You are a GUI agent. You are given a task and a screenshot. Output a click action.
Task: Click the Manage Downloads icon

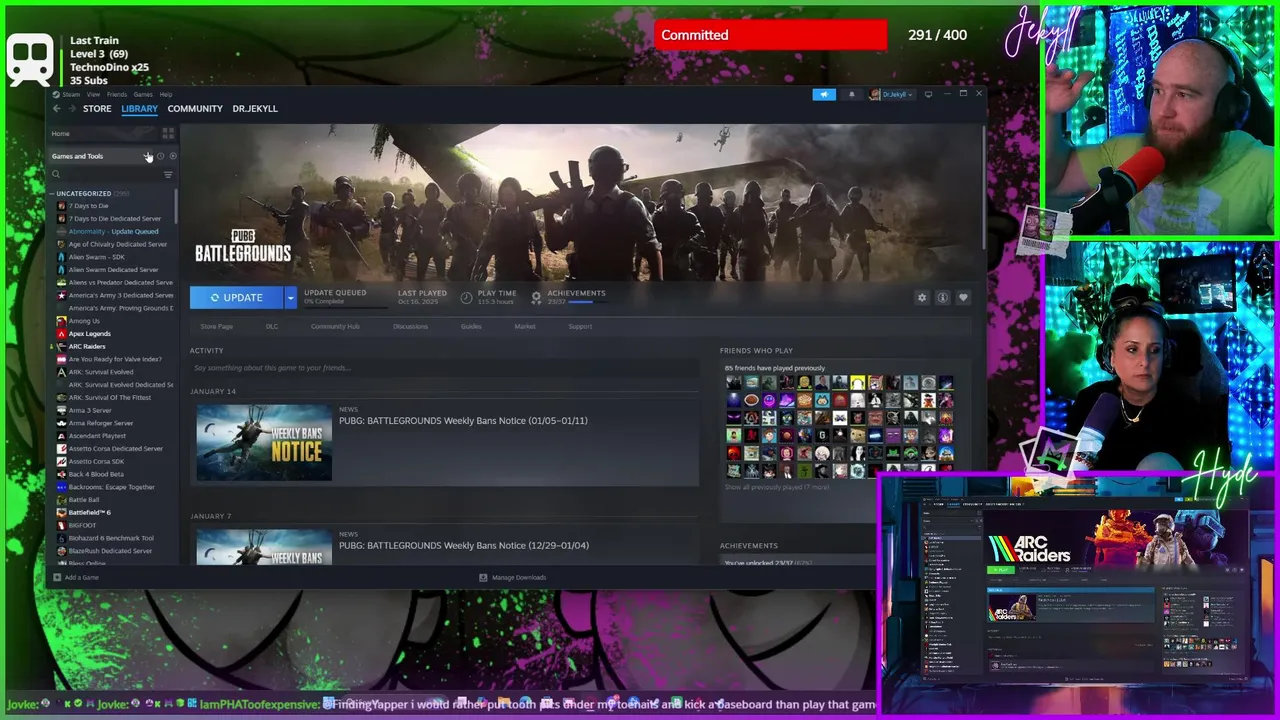coord(483,577)
